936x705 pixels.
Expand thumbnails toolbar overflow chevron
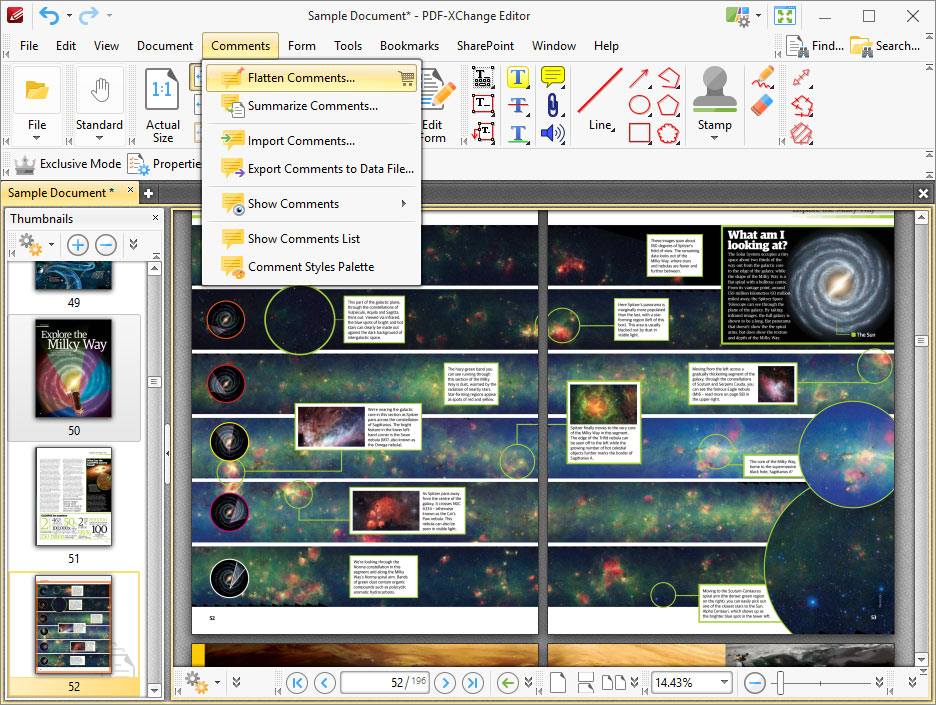134,244
